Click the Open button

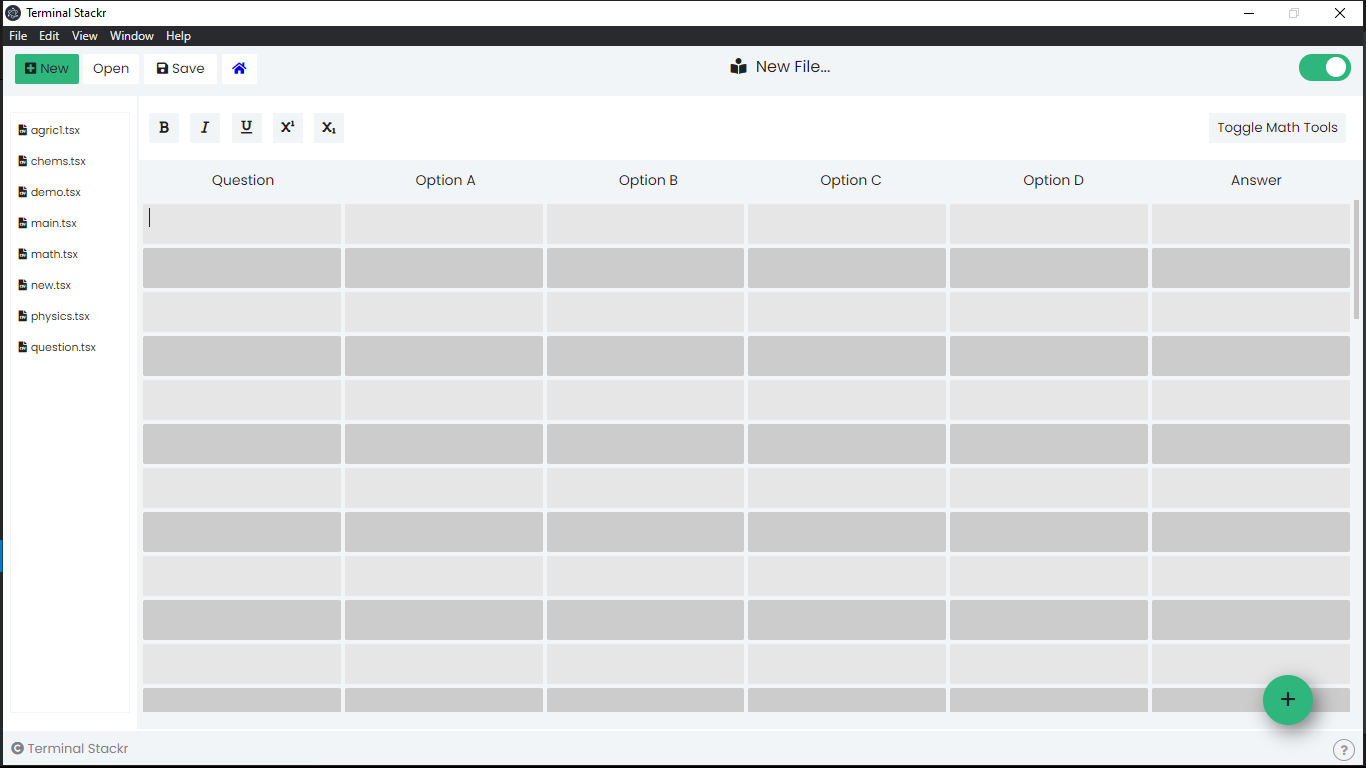coord(111,69)
